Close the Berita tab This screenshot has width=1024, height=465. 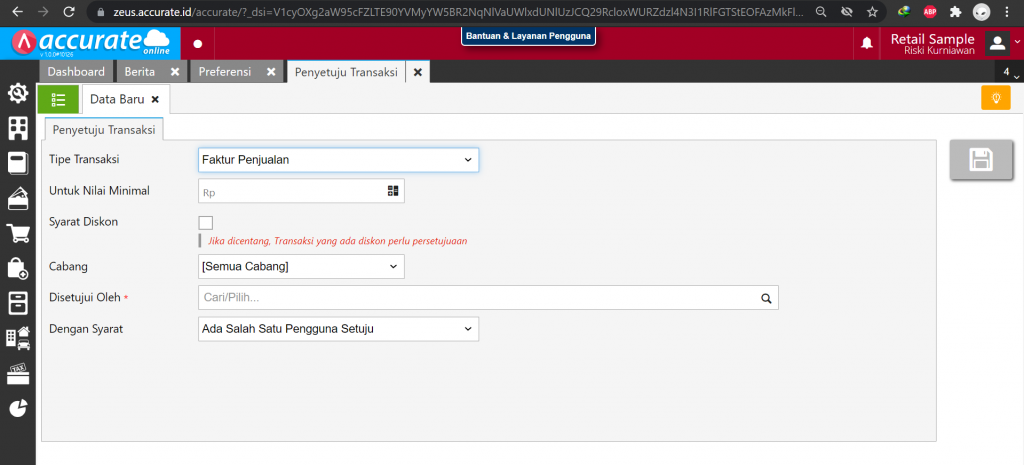coord(174,72)
